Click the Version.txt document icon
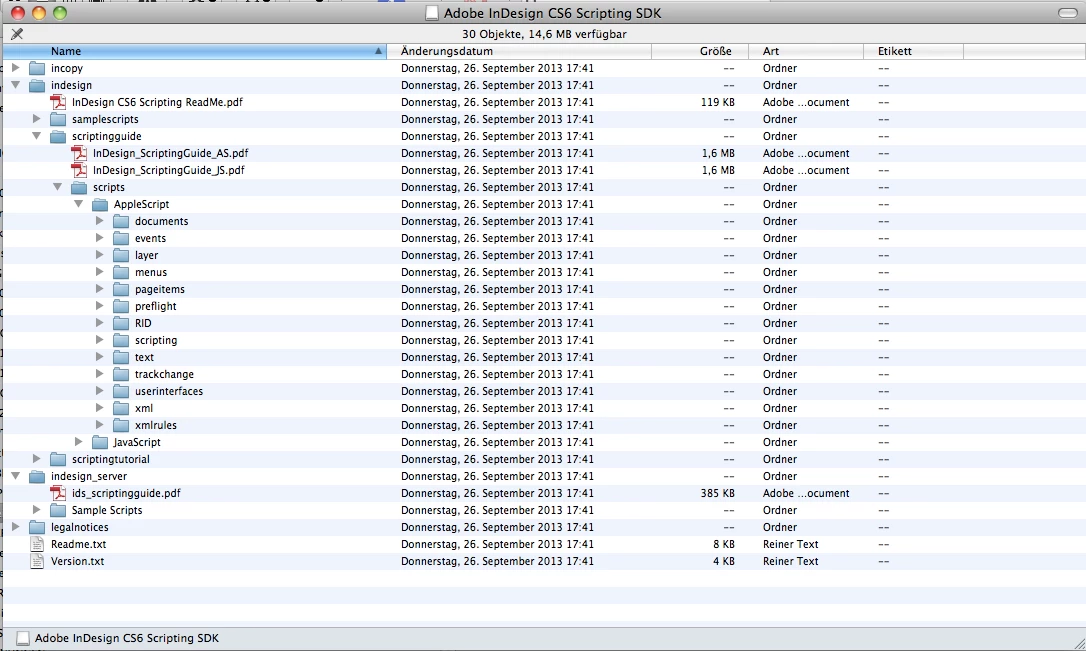This screenshot has height=651, width=1086. [37, 561]
